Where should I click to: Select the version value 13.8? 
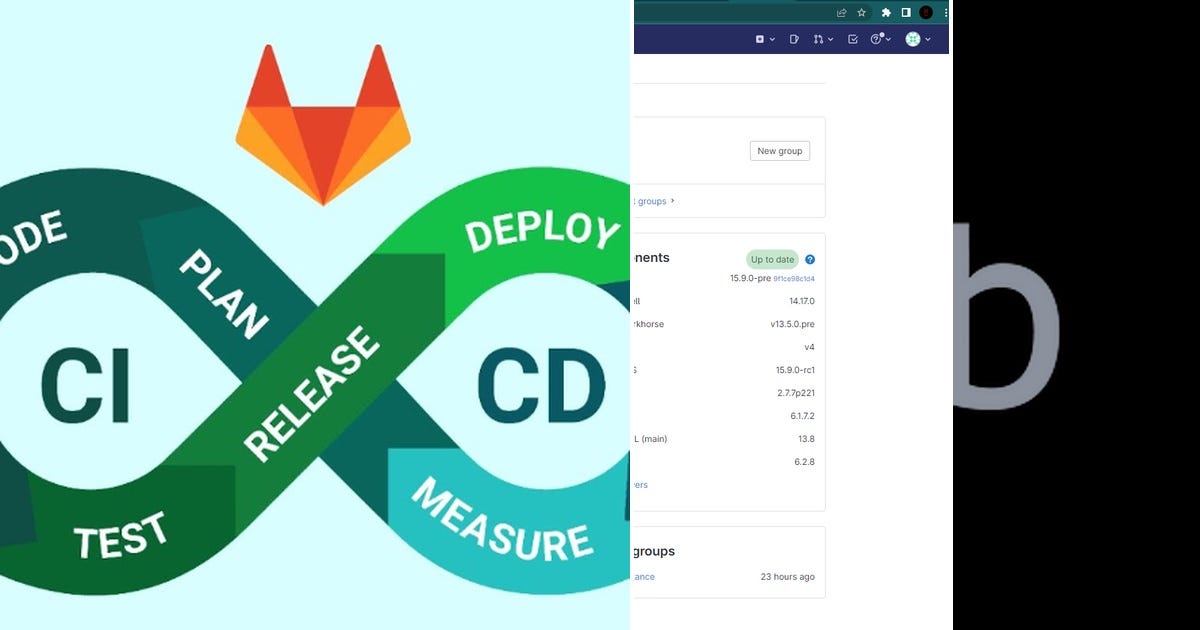click(806, 439)
